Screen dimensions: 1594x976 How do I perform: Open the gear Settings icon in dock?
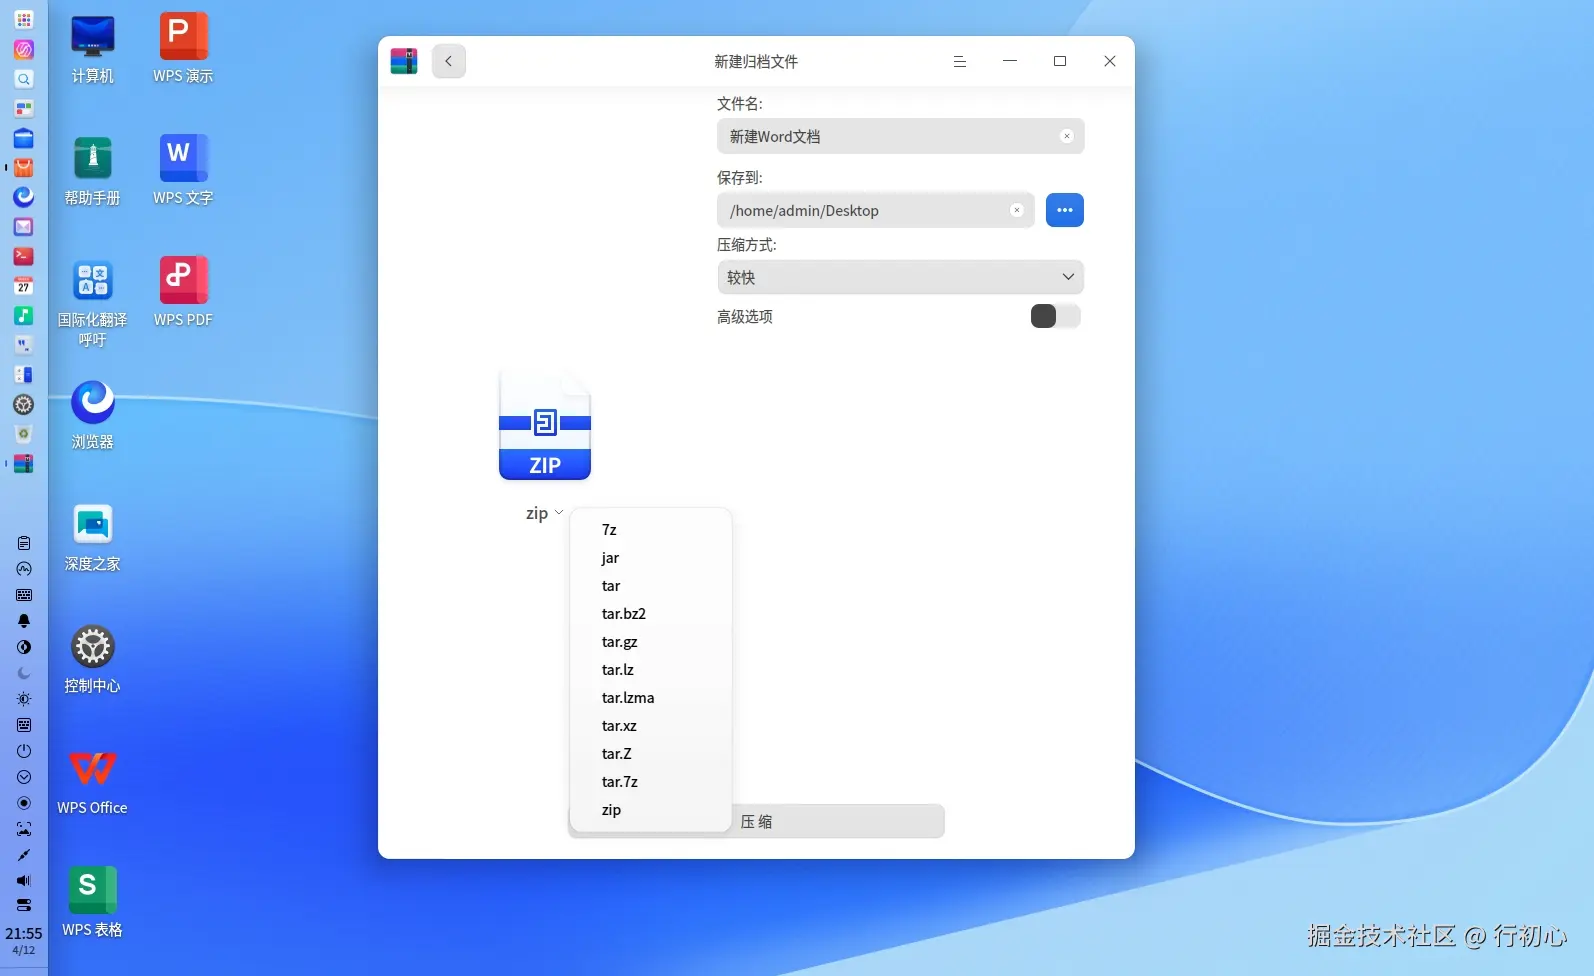(x=24, y=405)
